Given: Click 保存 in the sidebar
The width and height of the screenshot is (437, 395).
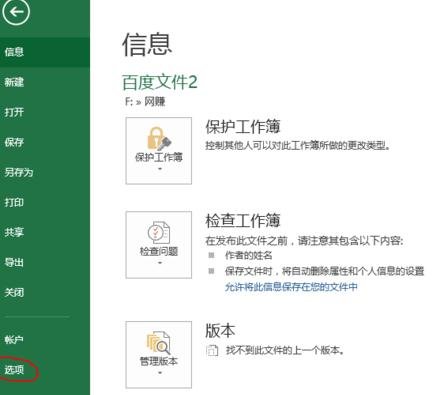Looking at the screenshot, I should coord(45,142).
